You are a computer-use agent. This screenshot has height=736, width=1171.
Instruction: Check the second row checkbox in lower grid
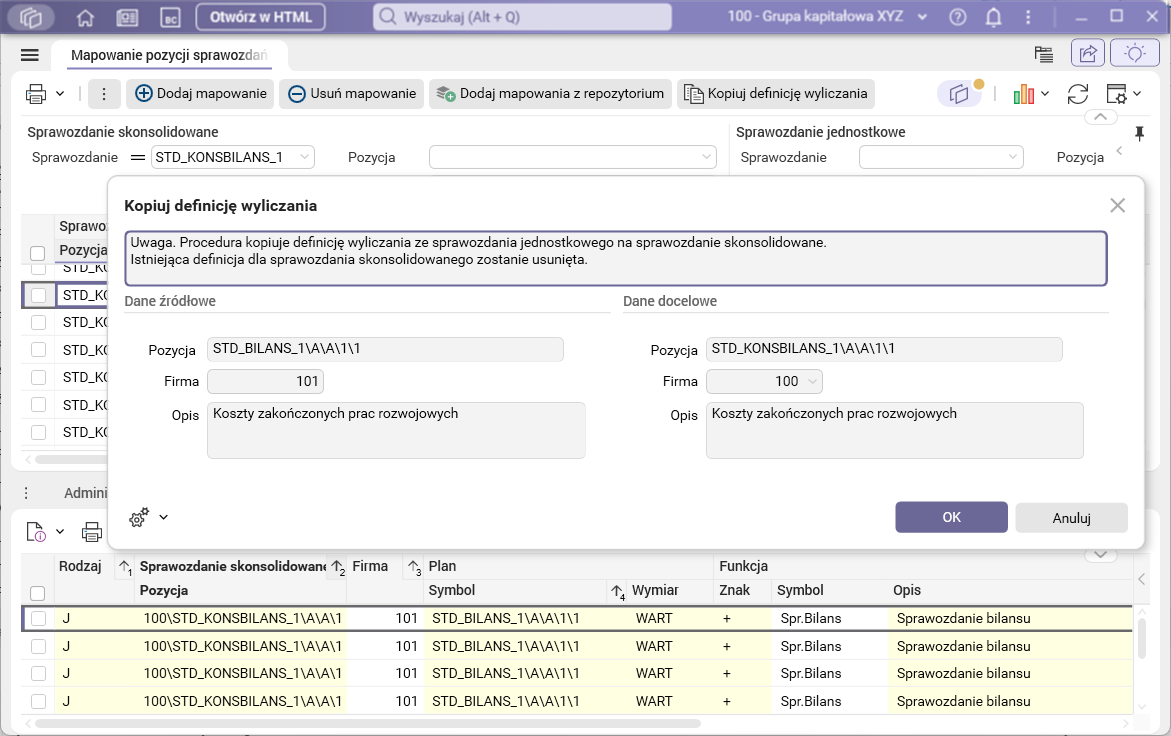(38, 646)
